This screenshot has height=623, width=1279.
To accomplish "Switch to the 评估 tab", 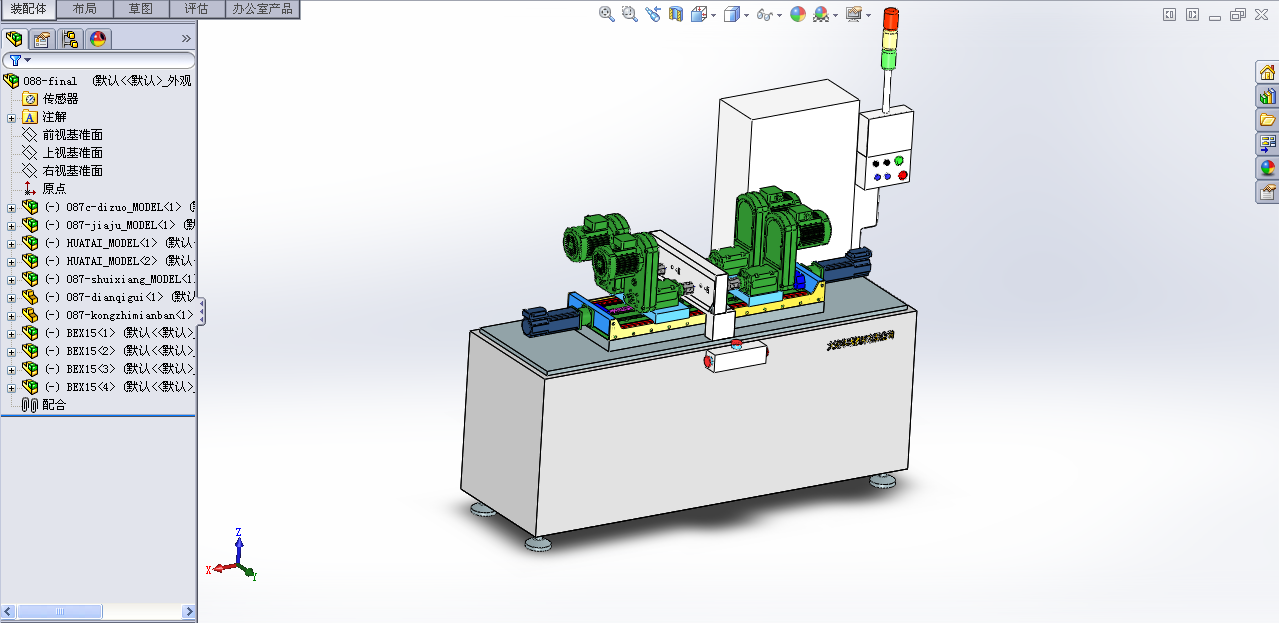I will 197,9.
